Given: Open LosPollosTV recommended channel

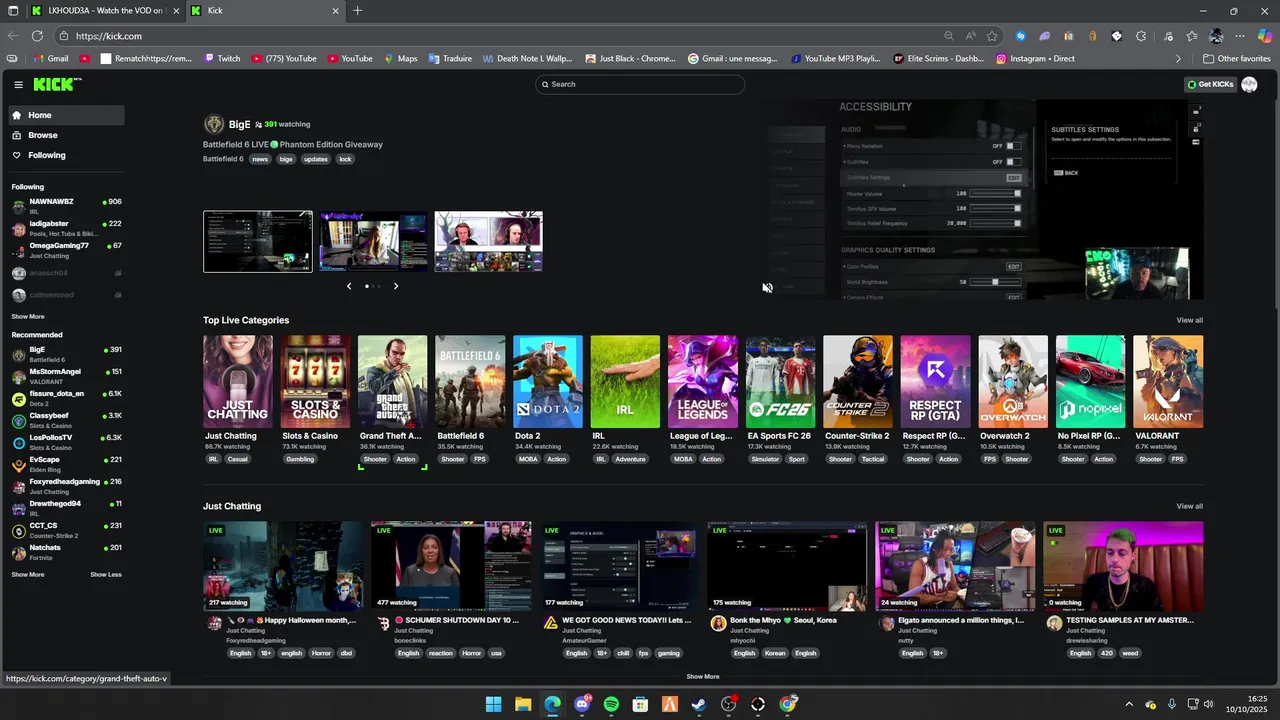Looking at the screenshot, I should [67, 442].
